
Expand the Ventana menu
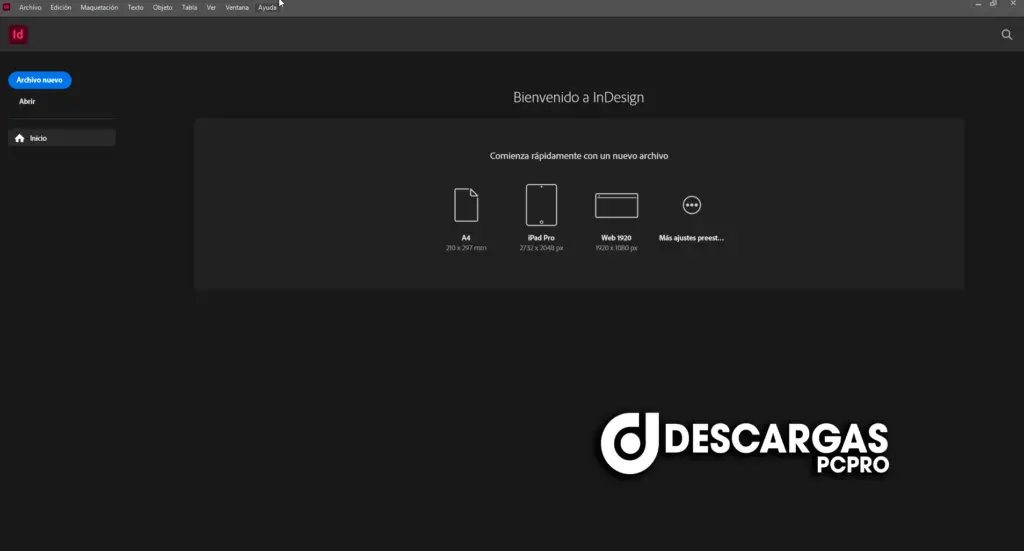tap(237, 7)
